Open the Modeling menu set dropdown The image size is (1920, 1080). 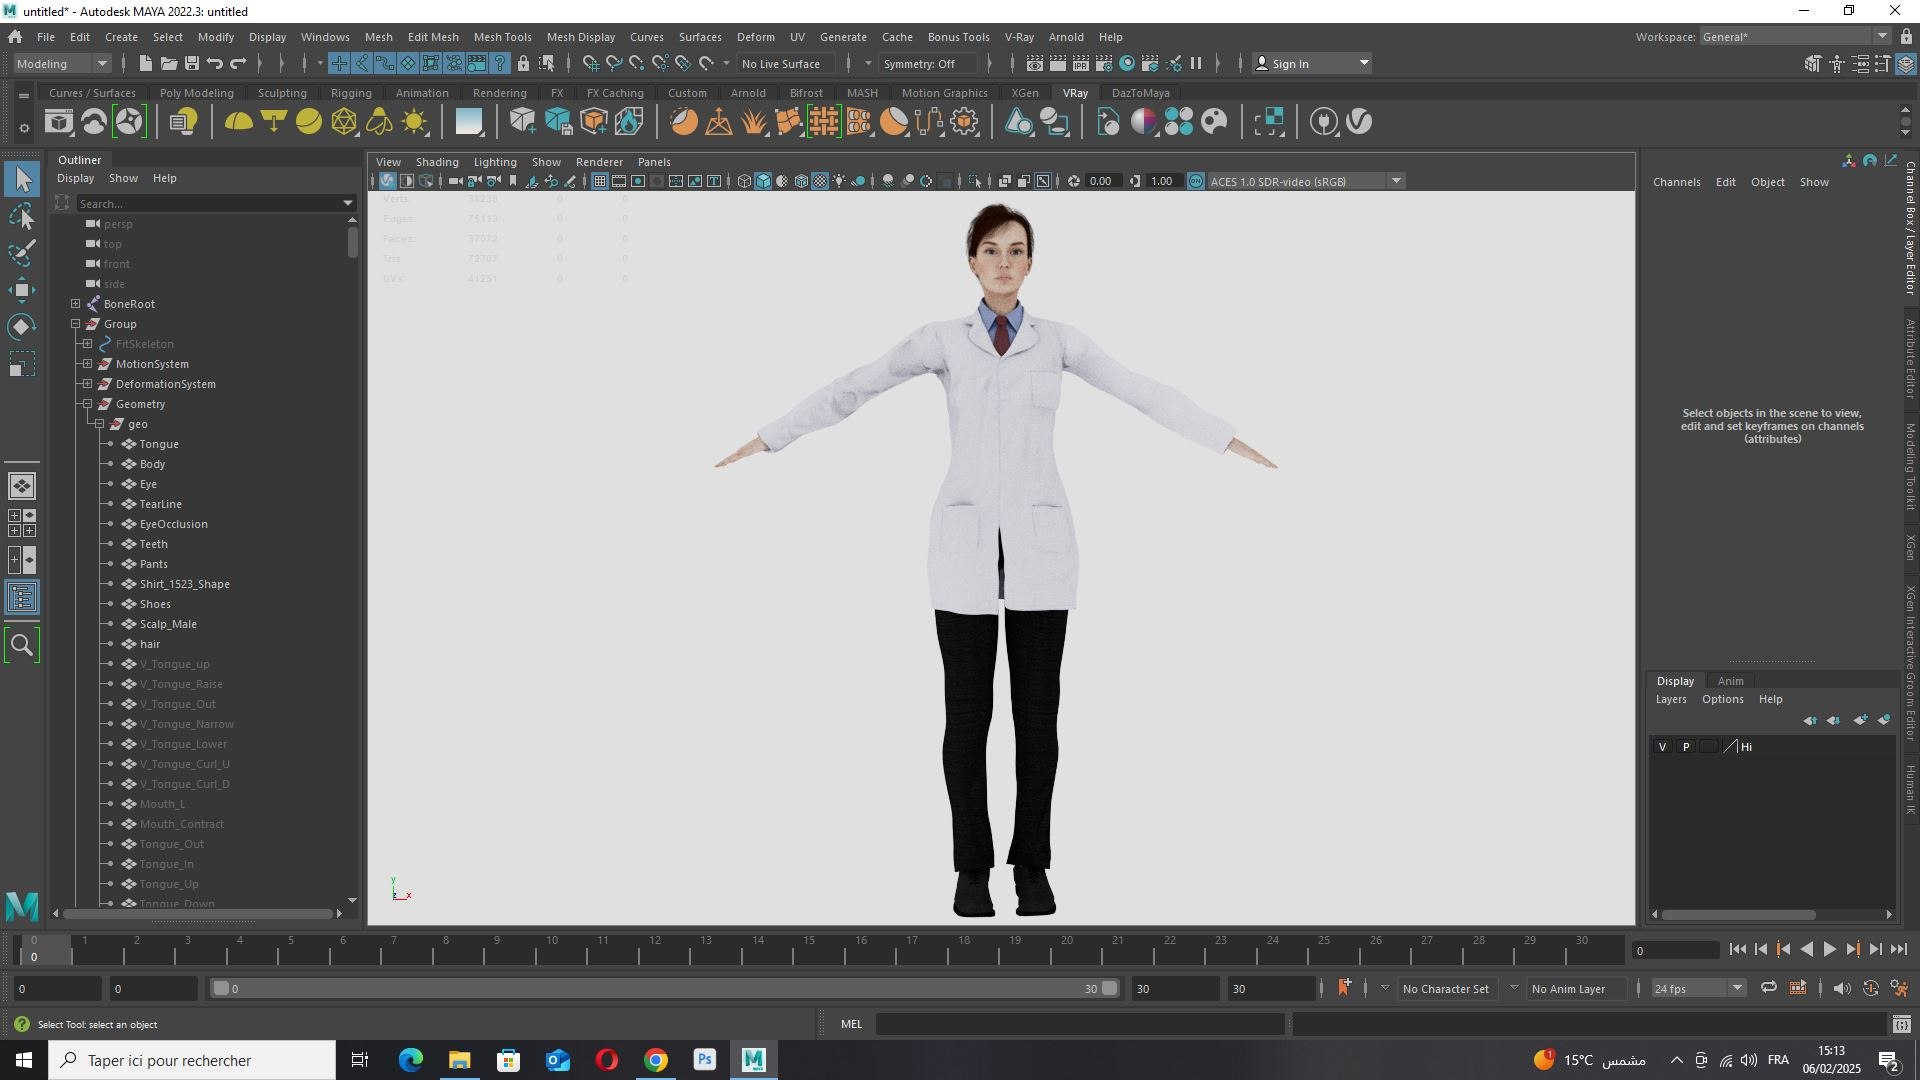coord(62,63)
